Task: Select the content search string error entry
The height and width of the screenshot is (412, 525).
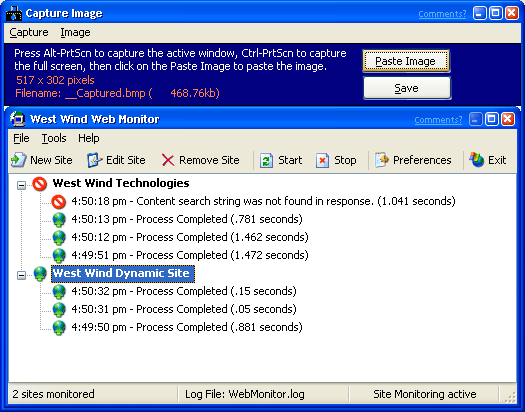Action: point(263,201)
